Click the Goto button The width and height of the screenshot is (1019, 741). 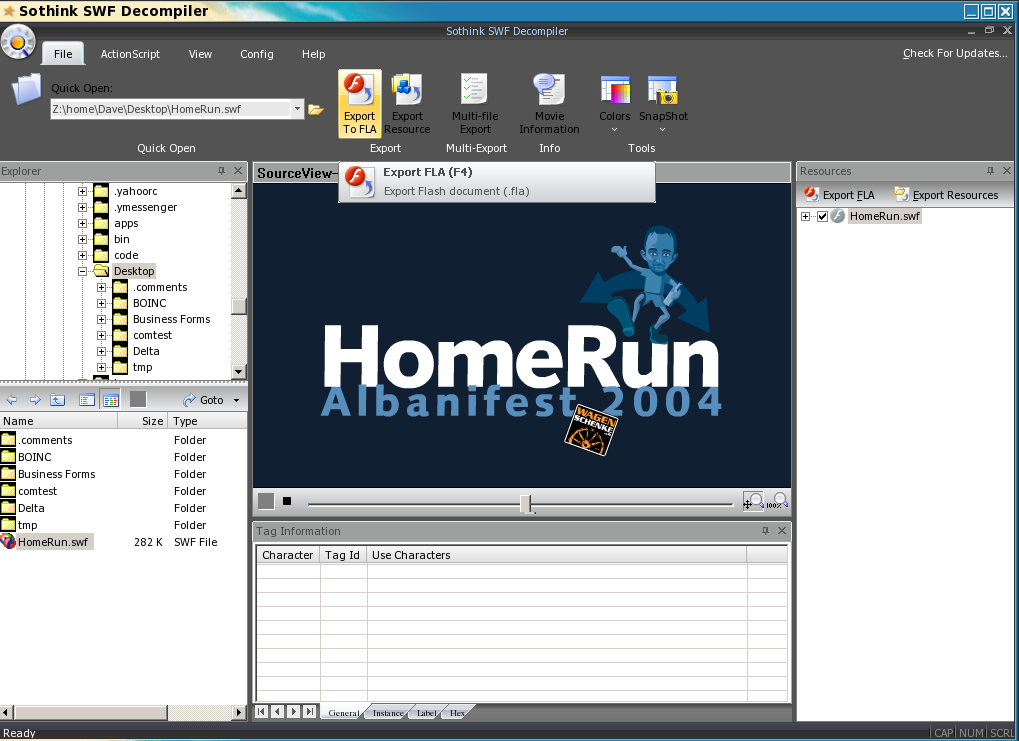point(204,400)
